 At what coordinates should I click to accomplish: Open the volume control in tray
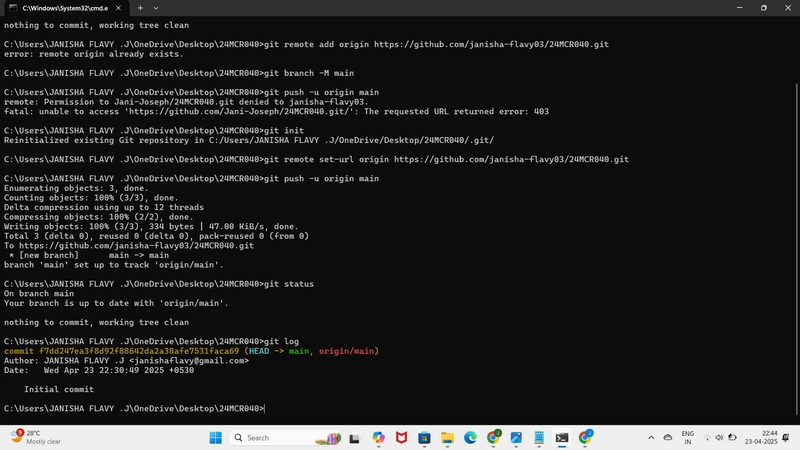(x=719, y=438)
